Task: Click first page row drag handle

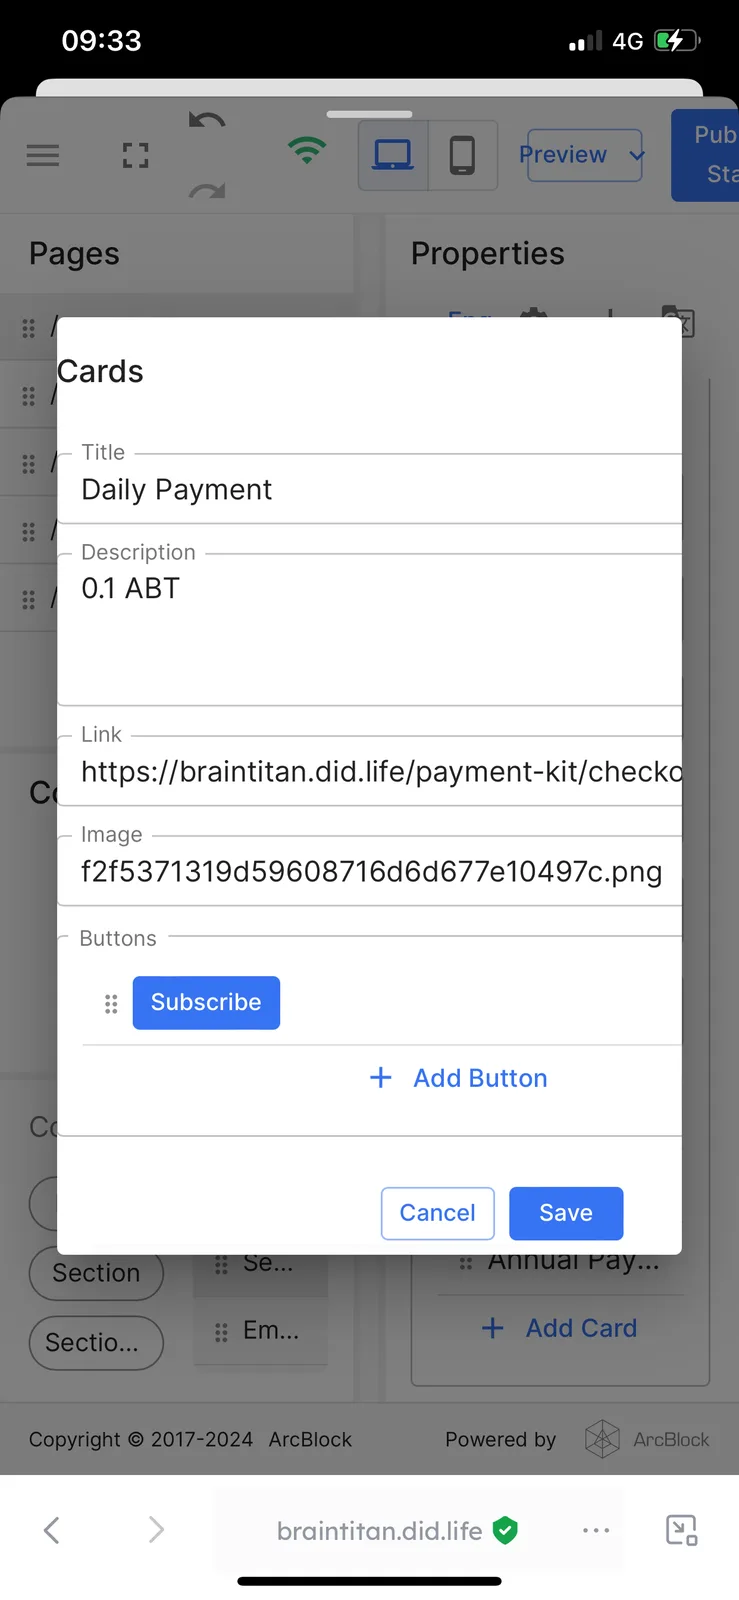Action: 29,328
